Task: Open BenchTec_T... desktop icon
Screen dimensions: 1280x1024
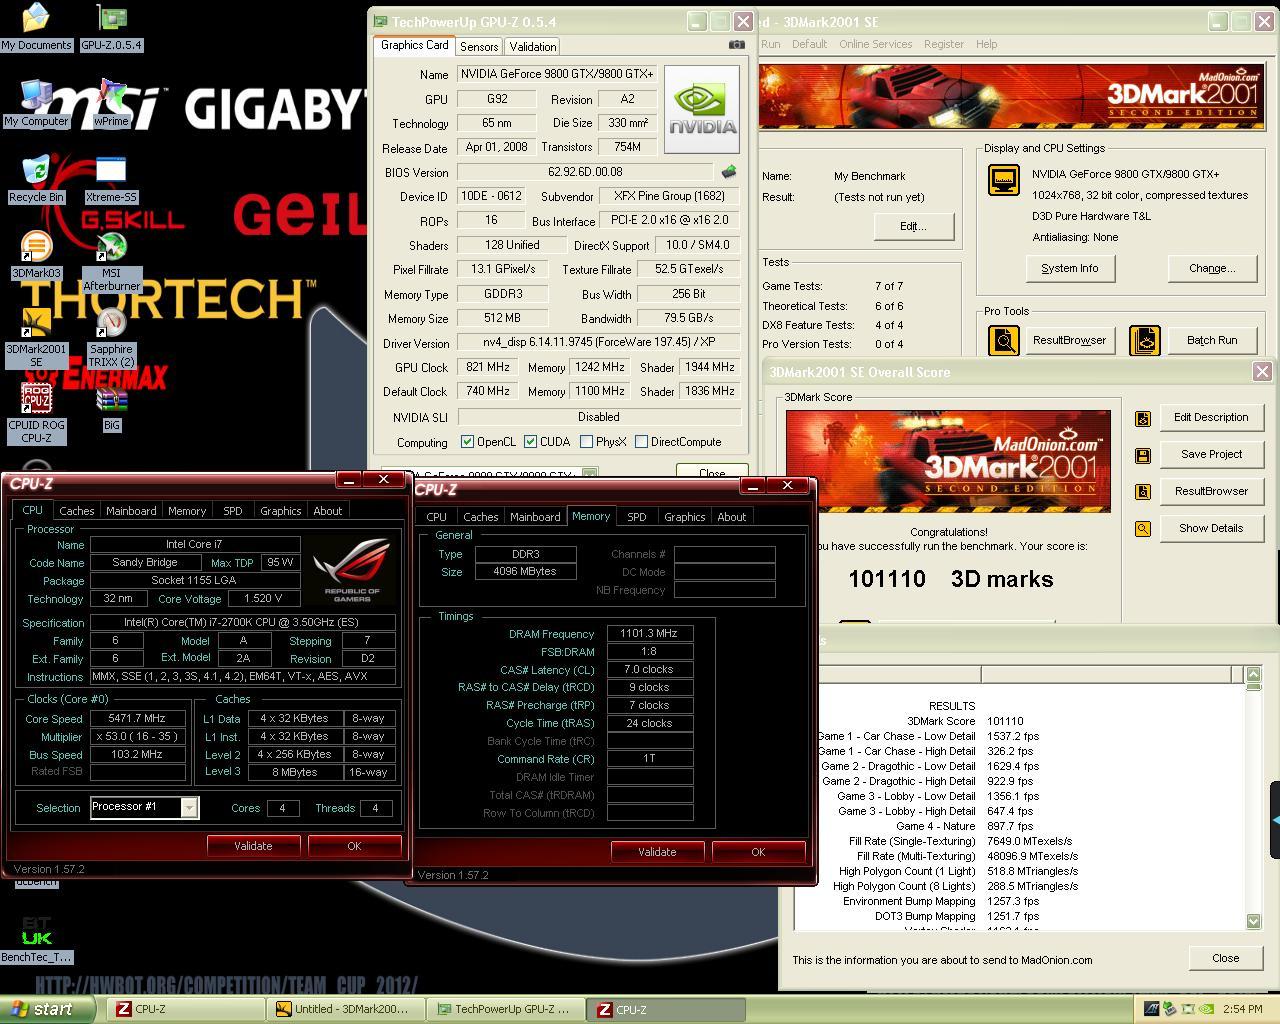Action: coord(36,940)
